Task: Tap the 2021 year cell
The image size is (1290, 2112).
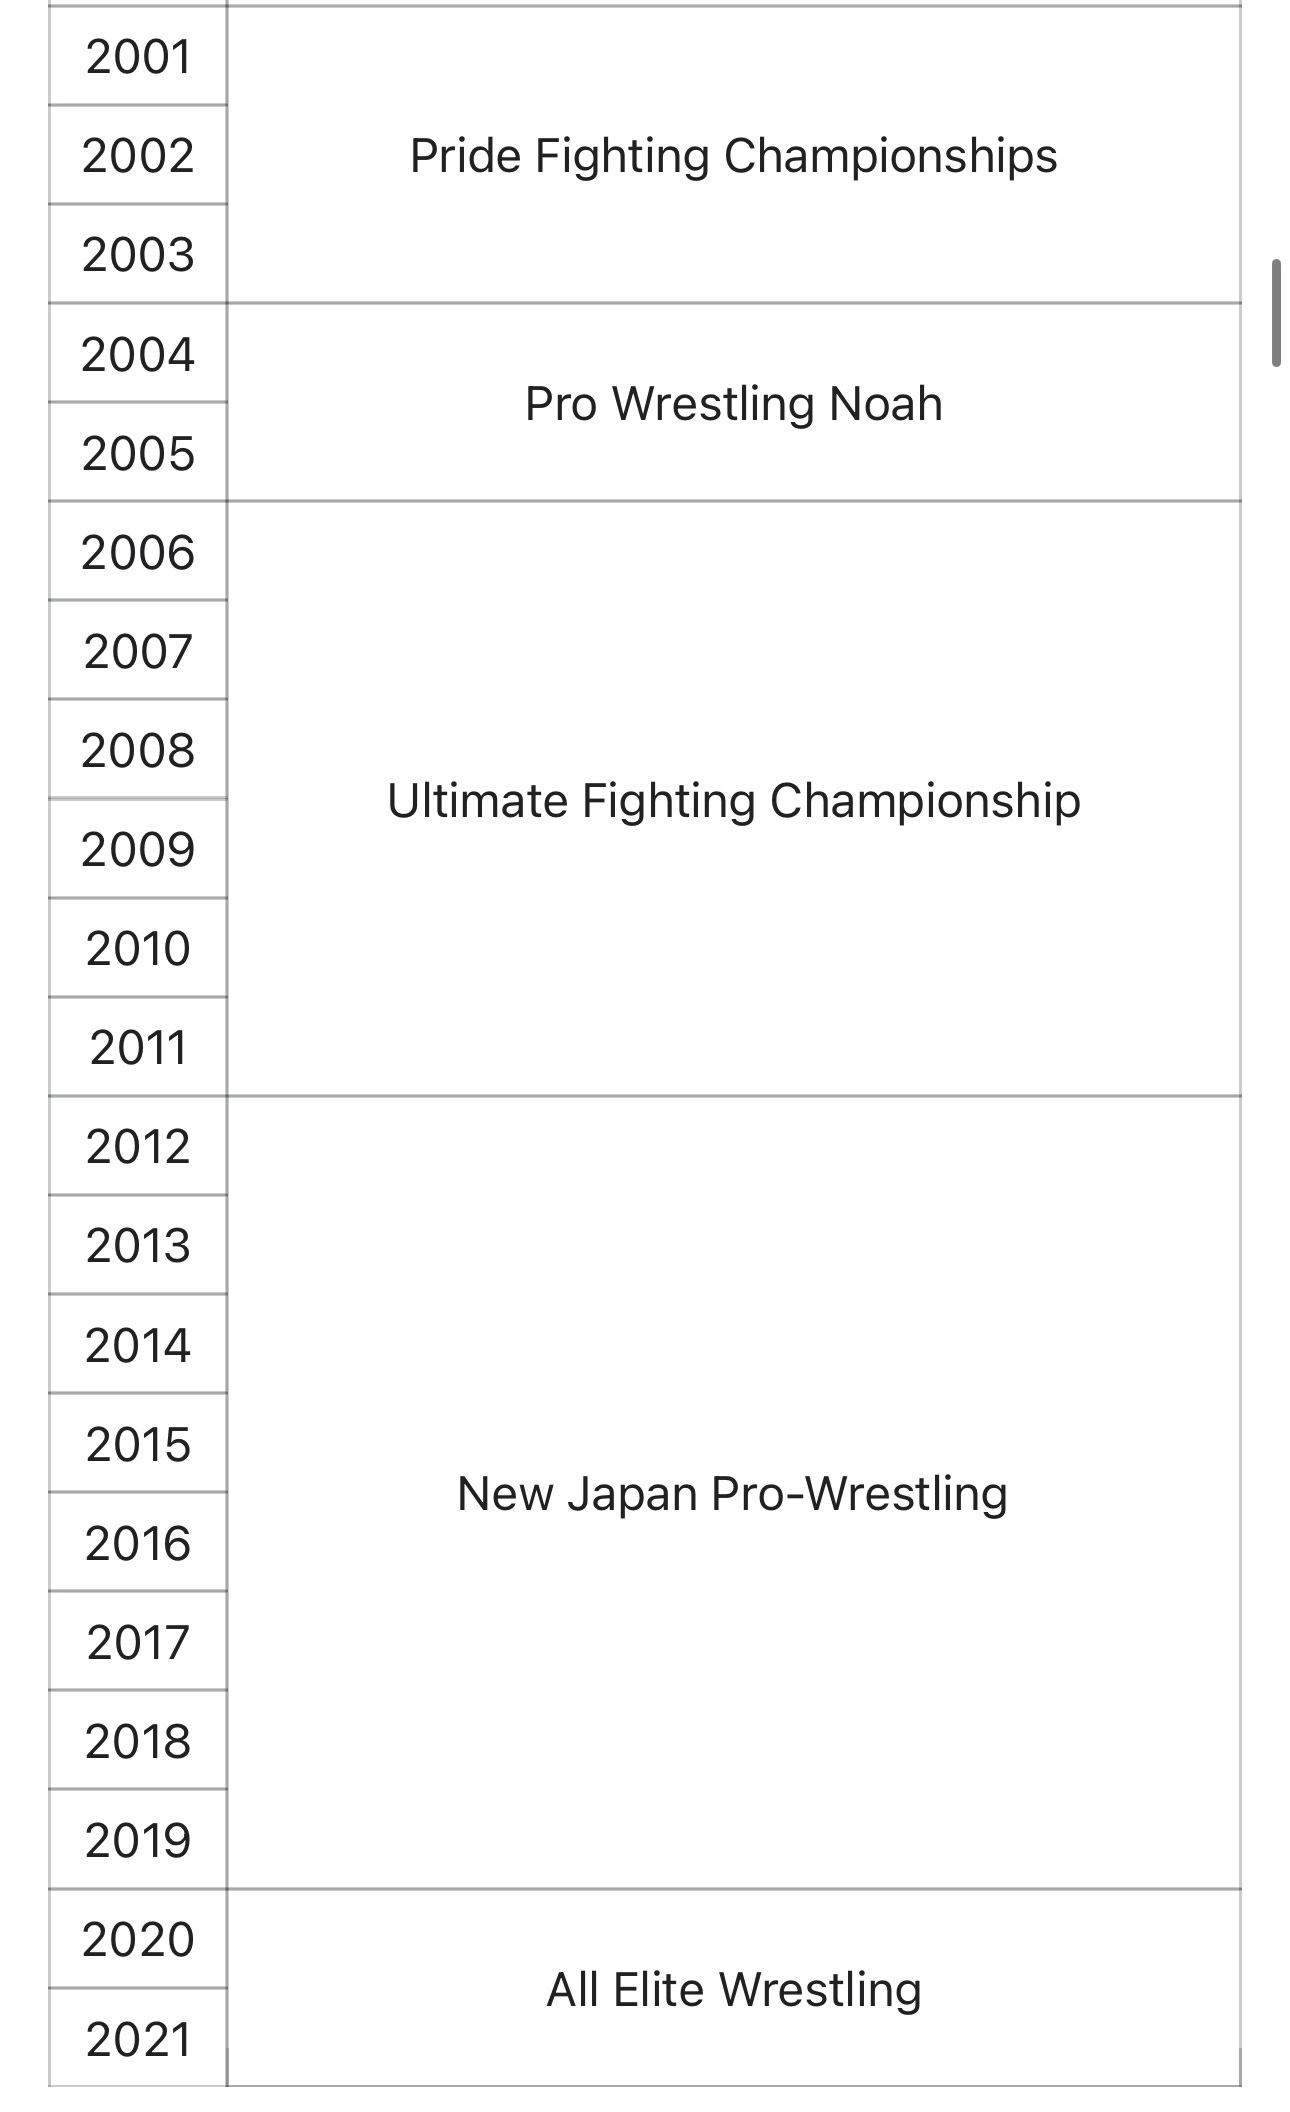Action: point(138,2040)
